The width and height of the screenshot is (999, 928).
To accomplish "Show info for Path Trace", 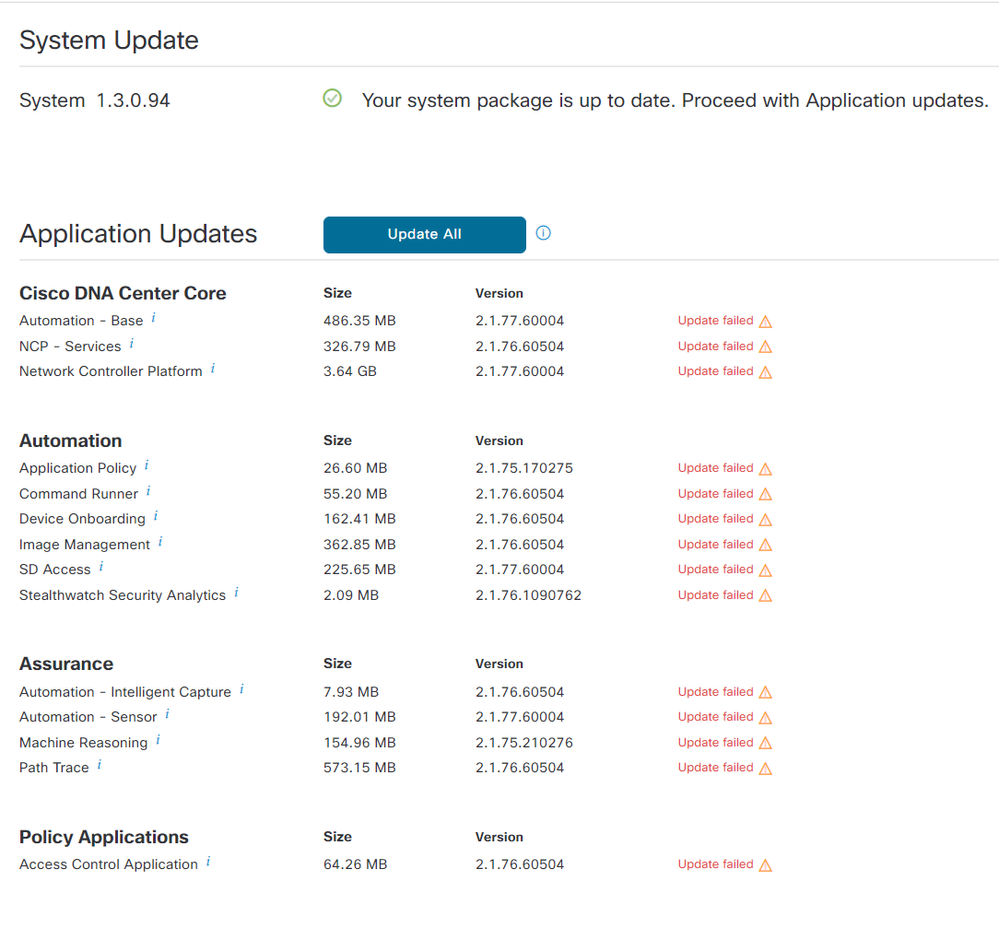I will (x=99, y=765).
